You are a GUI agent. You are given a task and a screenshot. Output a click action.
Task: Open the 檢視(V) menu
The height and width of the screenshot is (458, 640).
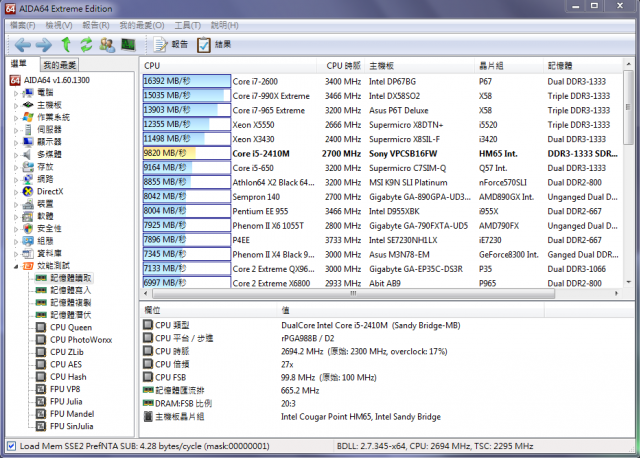pos(59,25)
